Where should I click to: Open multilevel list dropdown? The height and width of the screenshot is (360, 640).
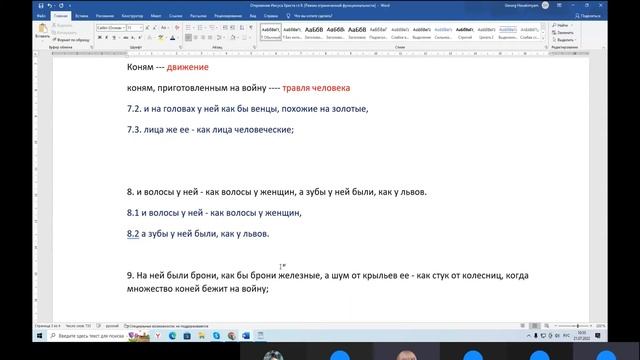pos(218,28)
